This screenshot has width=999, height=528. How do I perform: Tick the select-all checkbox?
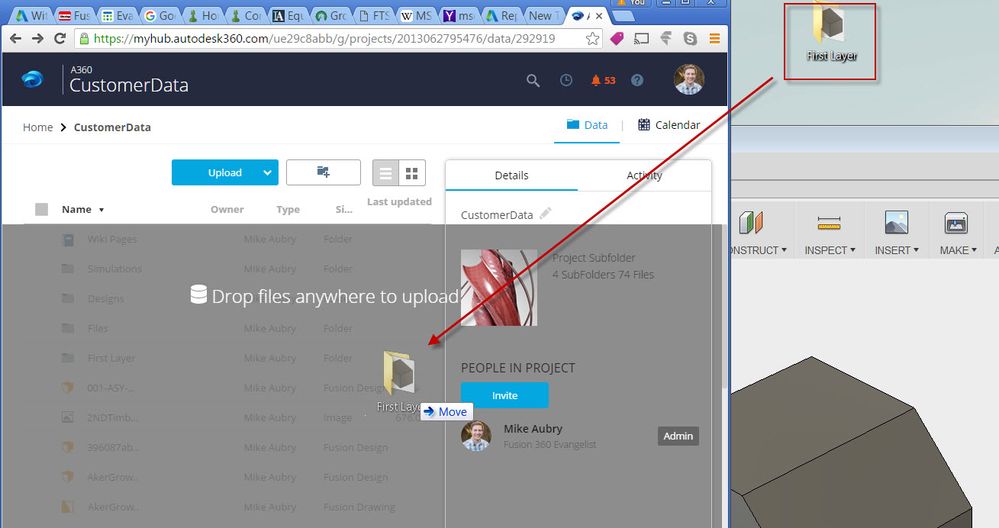click(41, 209)
